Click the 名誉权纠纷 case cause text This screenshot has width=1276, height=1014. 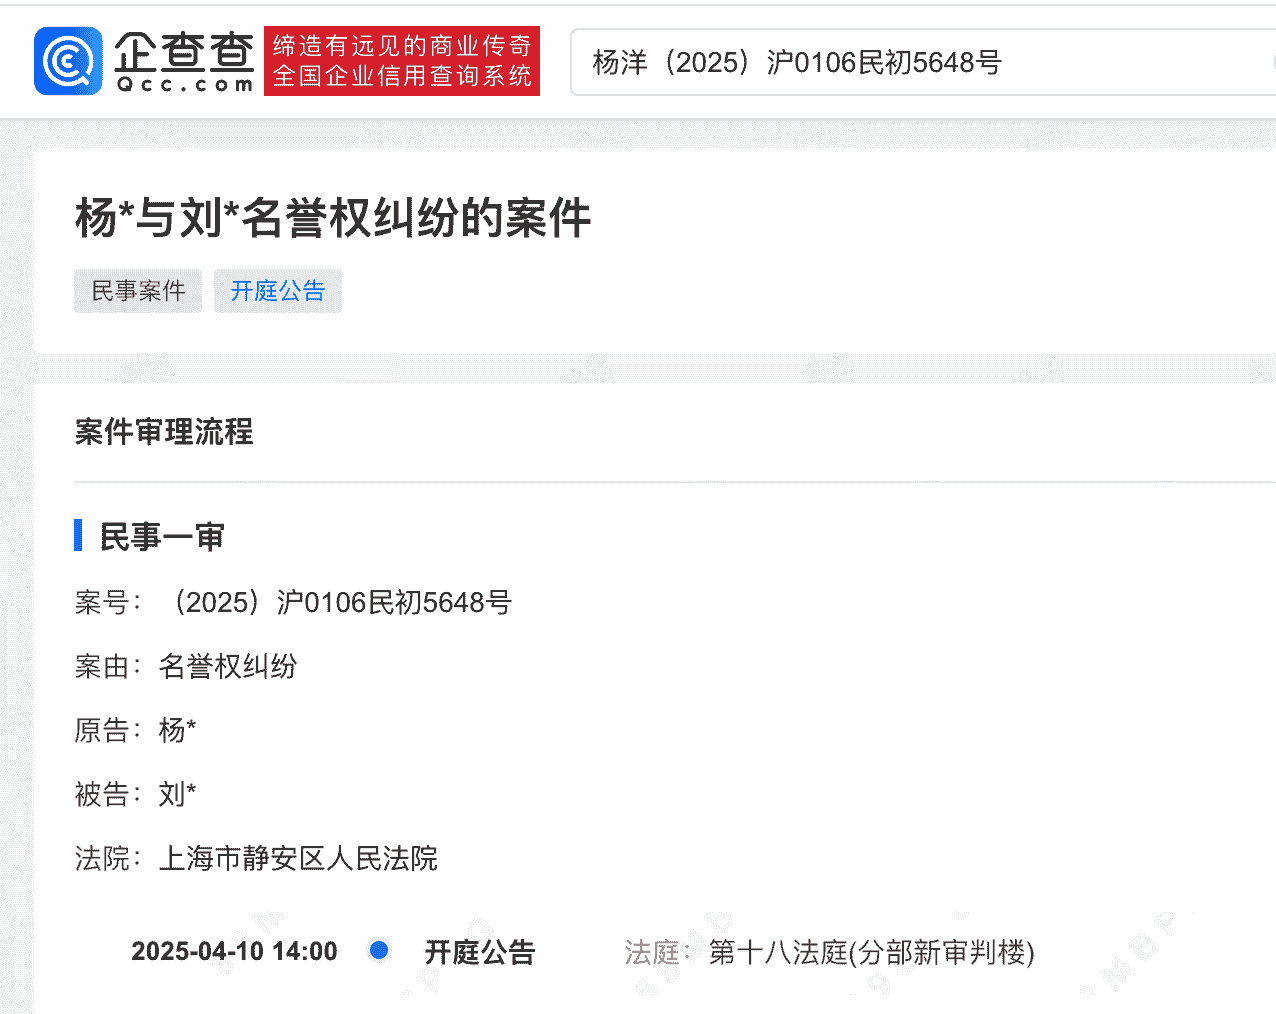click(x=228, y=666)
